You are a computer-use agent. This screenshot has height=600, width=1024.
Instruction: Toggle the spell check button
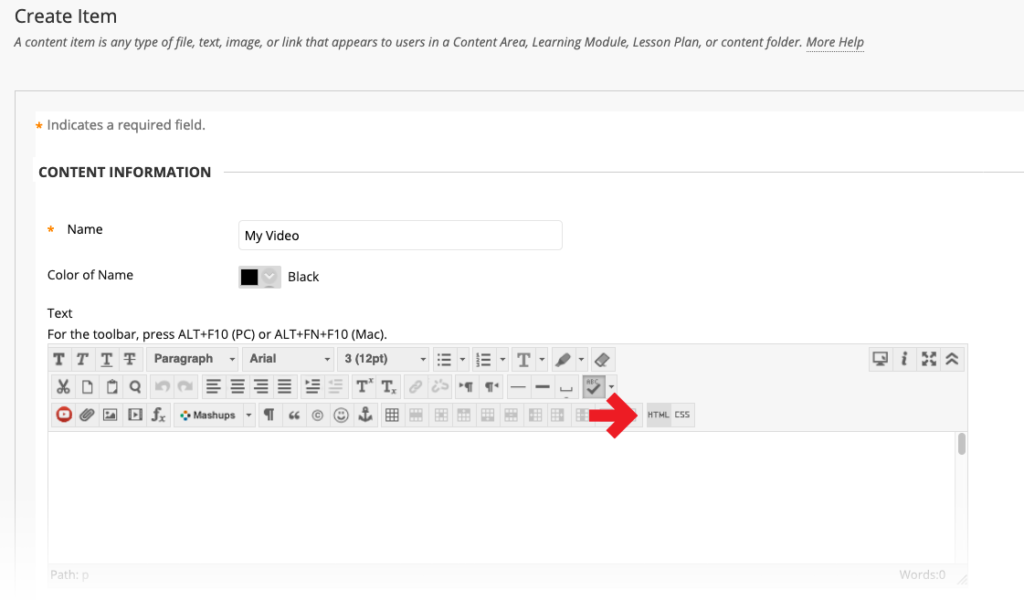594,387
